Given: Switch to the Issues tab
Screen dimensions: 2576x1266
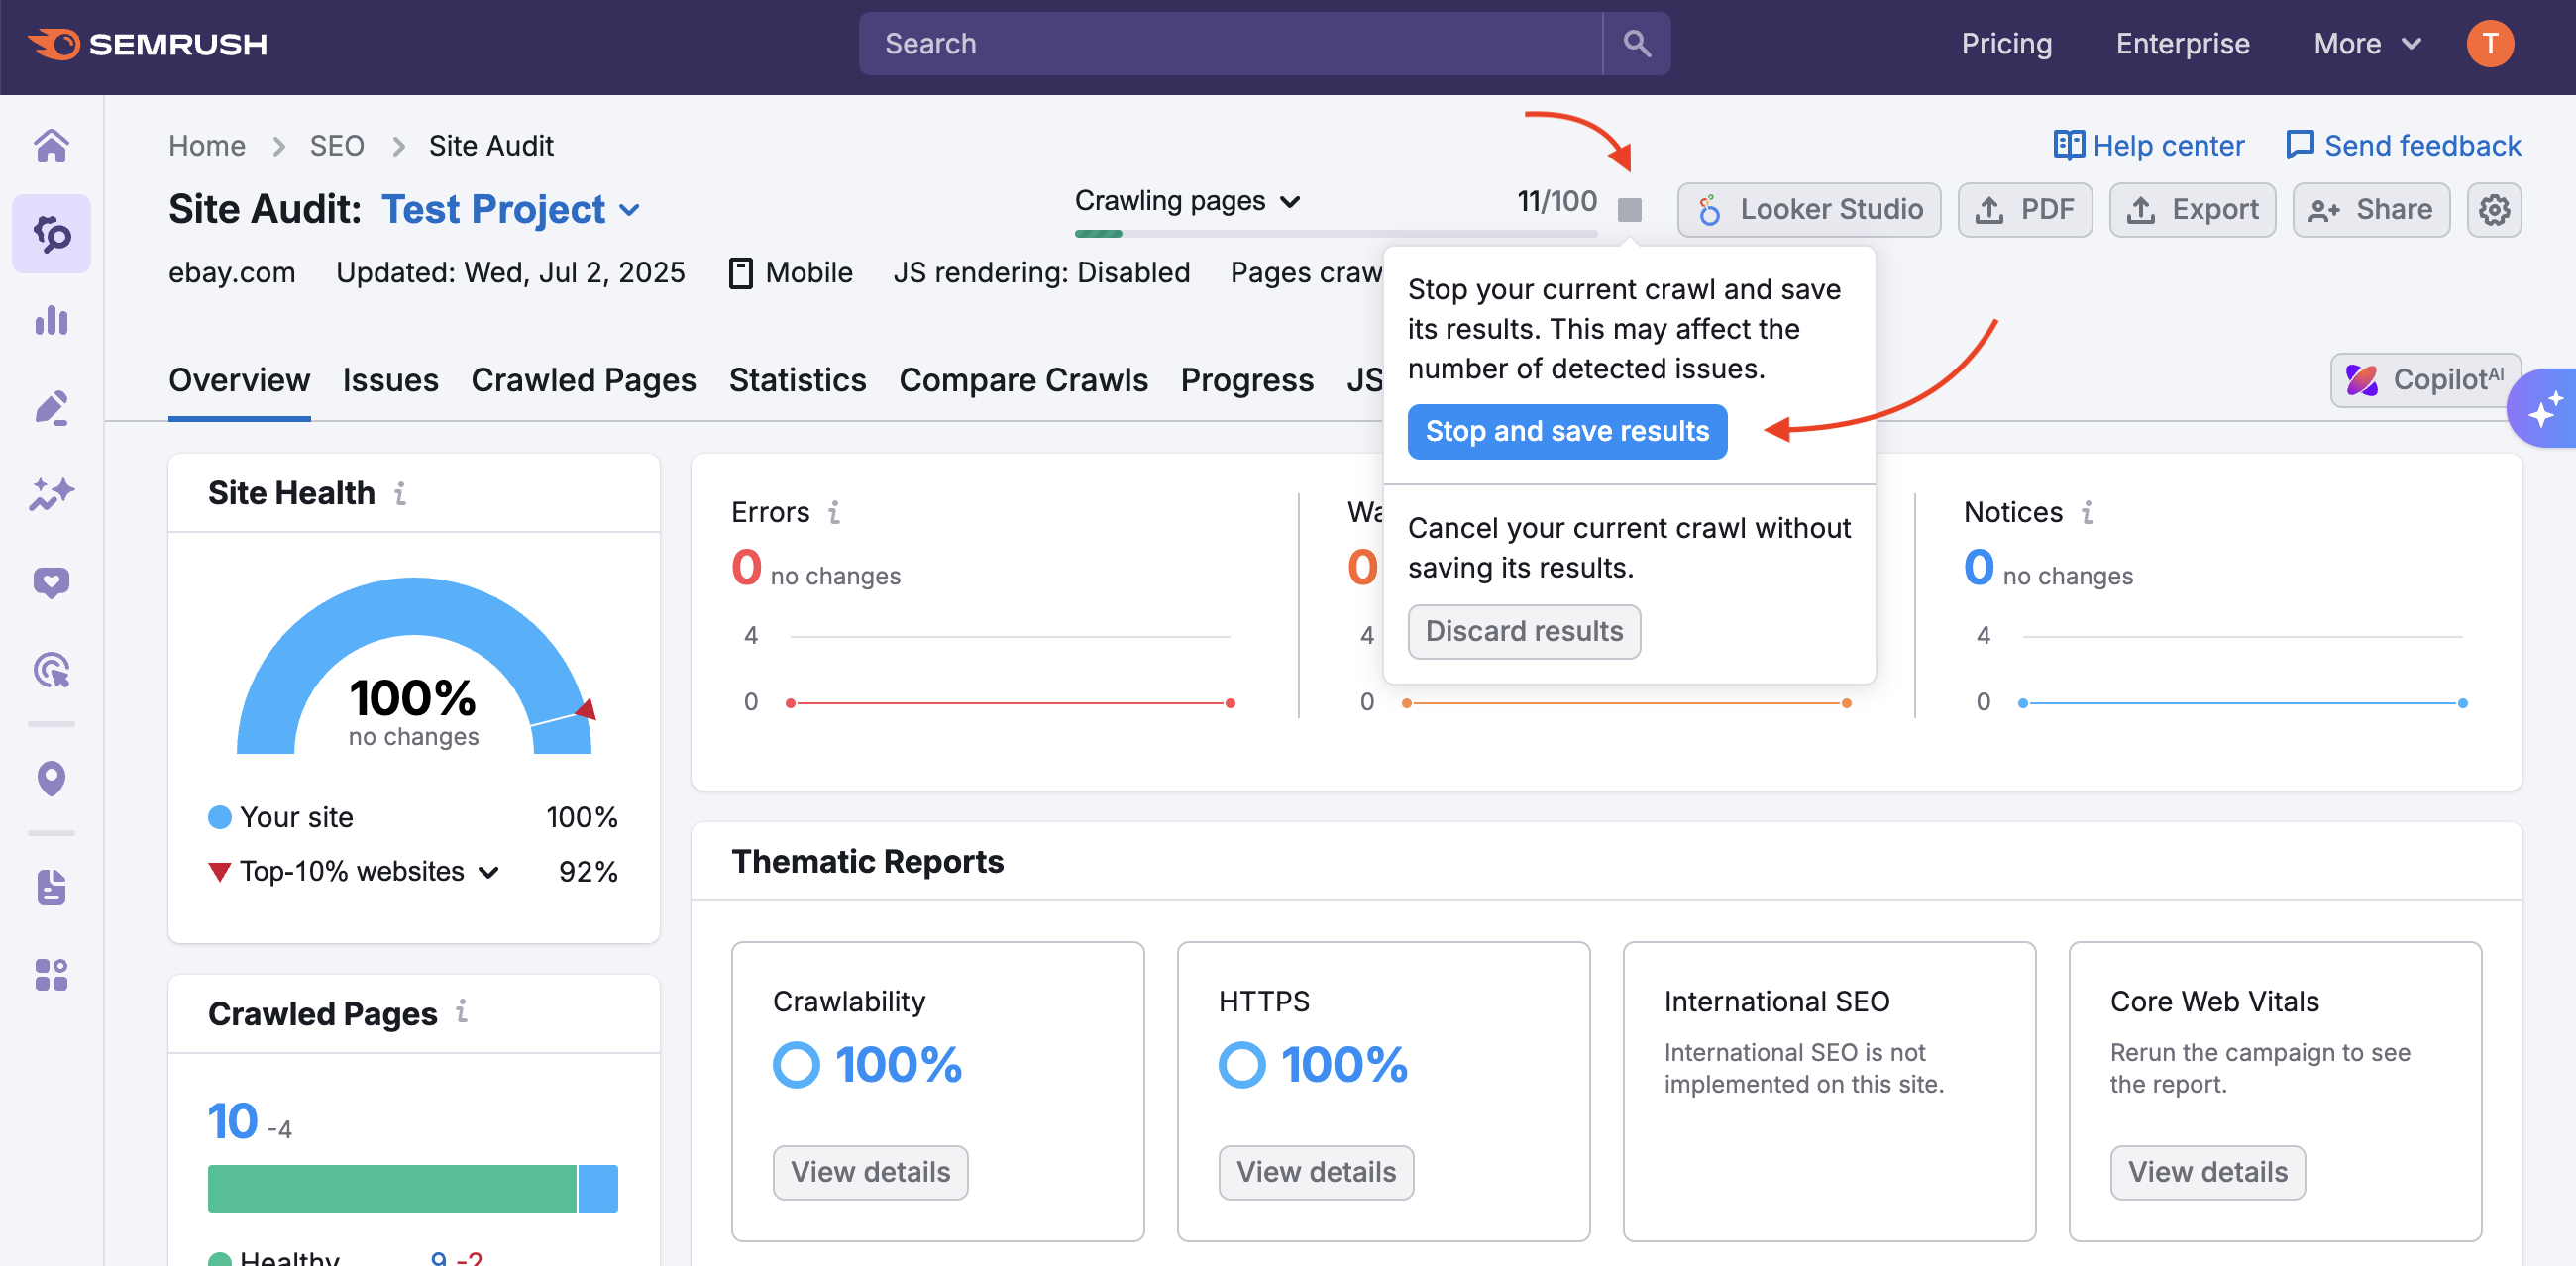Looking at the screenshot, I should coord(390,380).
